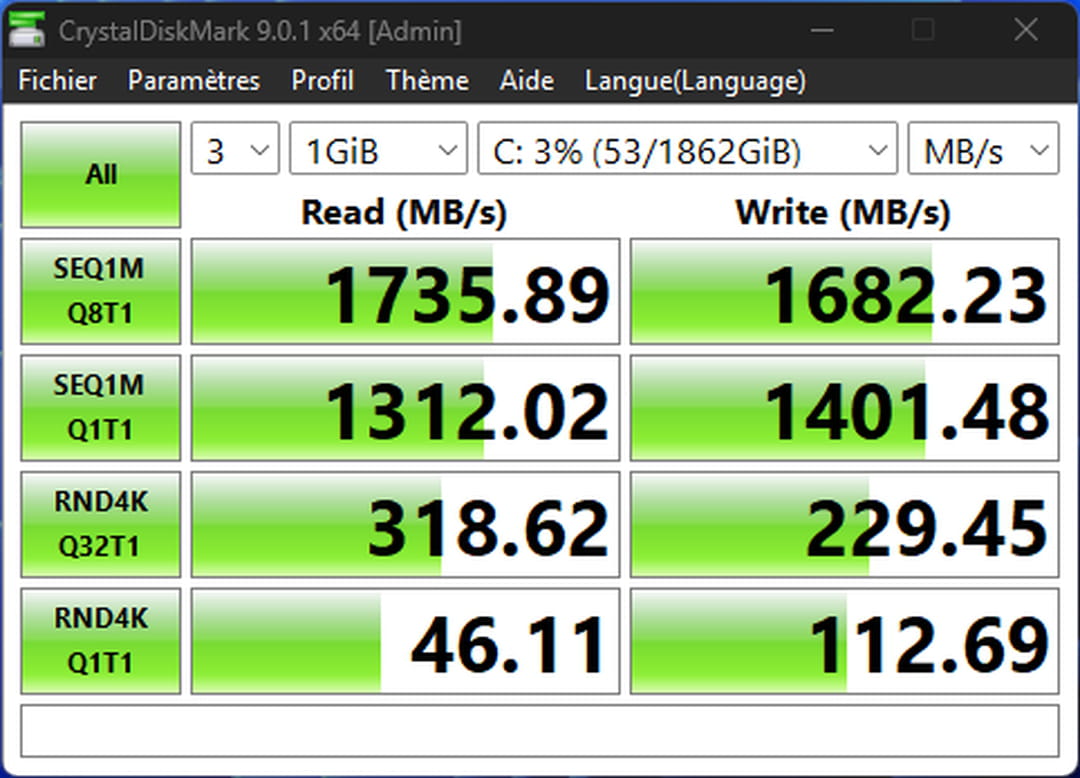Run the SEQ1M Q1T1 test
Viewport: 1080px width, 778px height.
tap(101, 408)
